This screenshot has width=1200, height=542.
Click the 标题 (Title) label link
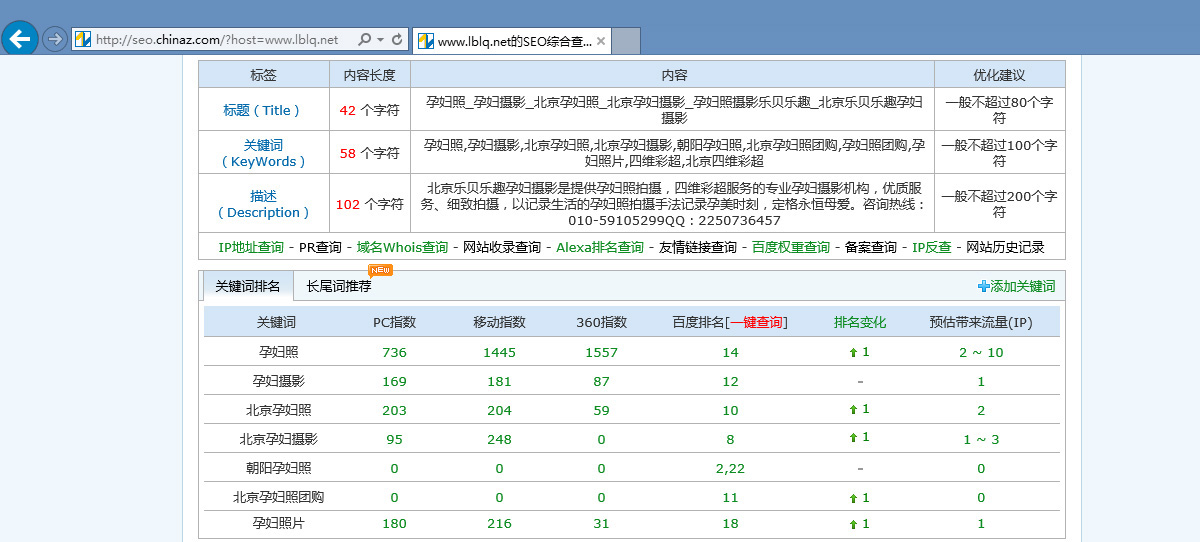(263, 110)
